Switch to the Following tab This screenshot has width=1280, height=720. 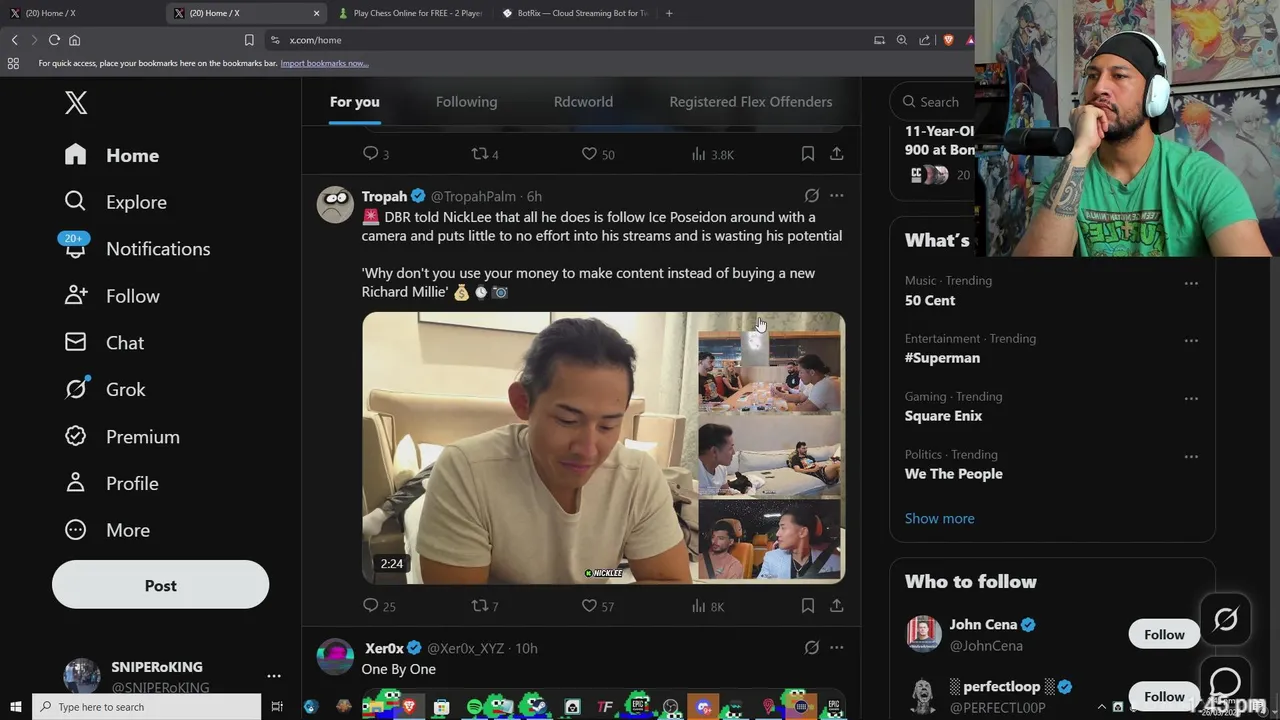click(x=466, y=102)
